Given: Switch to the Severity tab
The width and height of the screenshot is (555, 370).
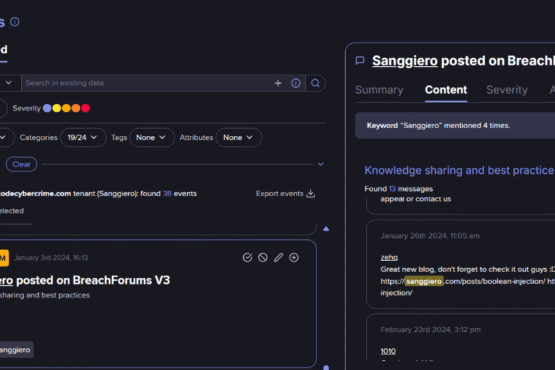Looking at the screenshot, I should click(507, 90).
